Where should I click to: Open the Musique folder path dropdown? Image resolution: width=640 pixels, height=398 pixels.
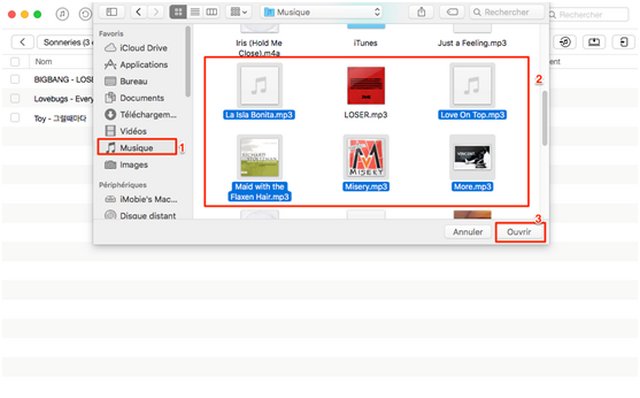pyautogui.click(x=322, y=12)
